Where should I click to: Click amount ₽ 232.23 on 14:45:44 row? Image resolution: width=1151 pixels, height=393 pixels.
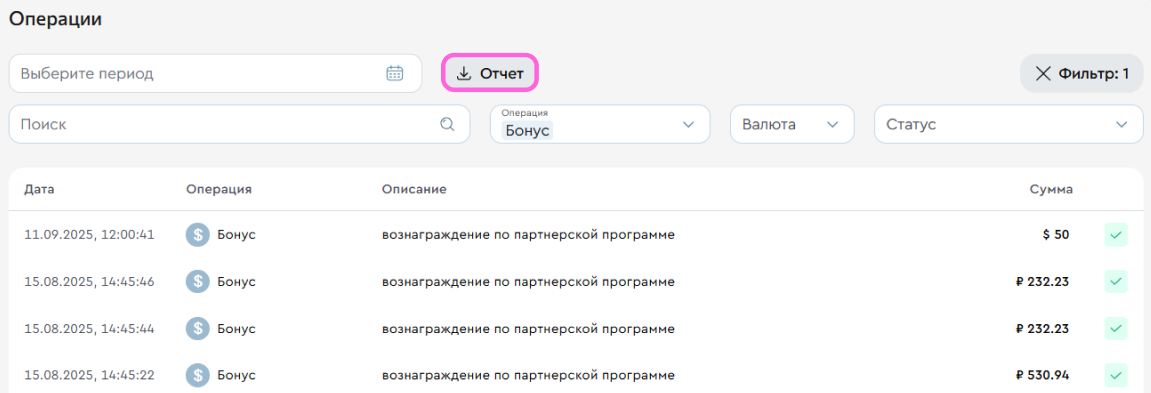pyautogui.click(x=1042, y=329)
